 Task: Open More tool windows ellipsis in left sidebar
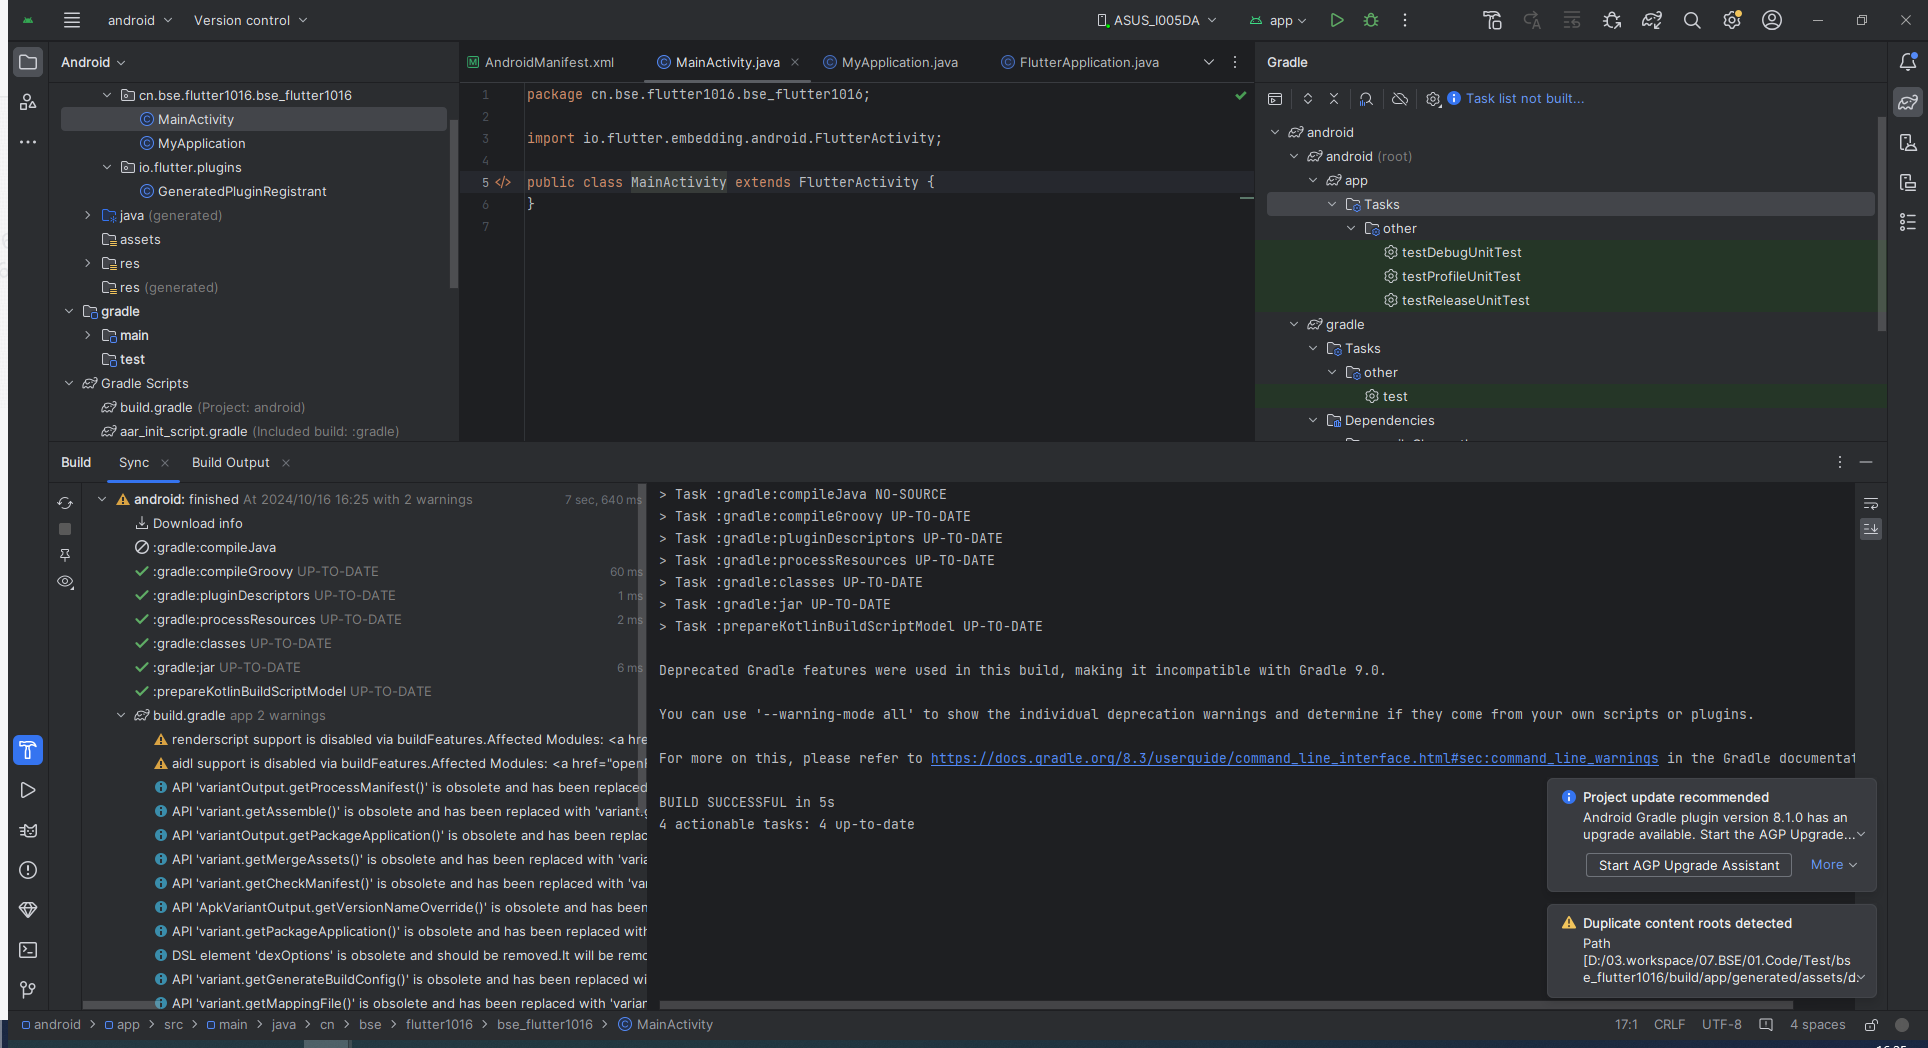point(28,142)
